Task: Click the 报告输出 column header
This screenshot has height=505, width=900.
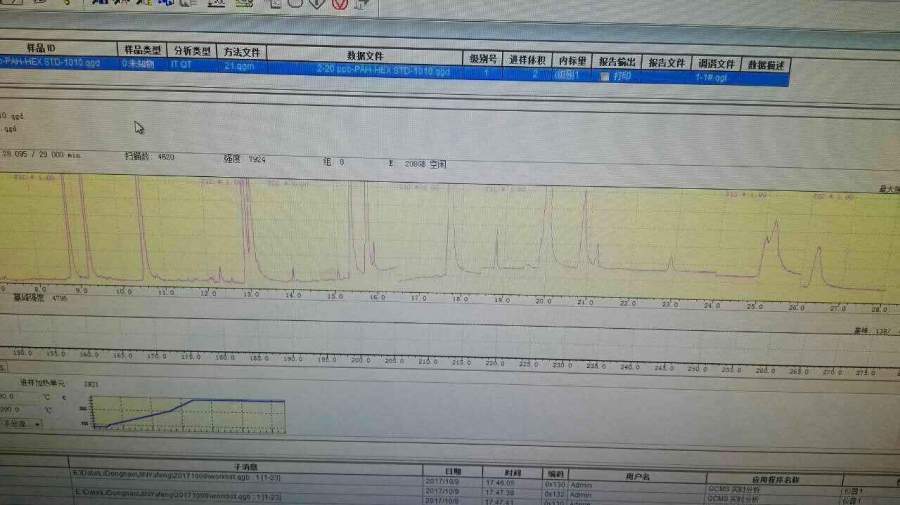Action: click(617, 62)
